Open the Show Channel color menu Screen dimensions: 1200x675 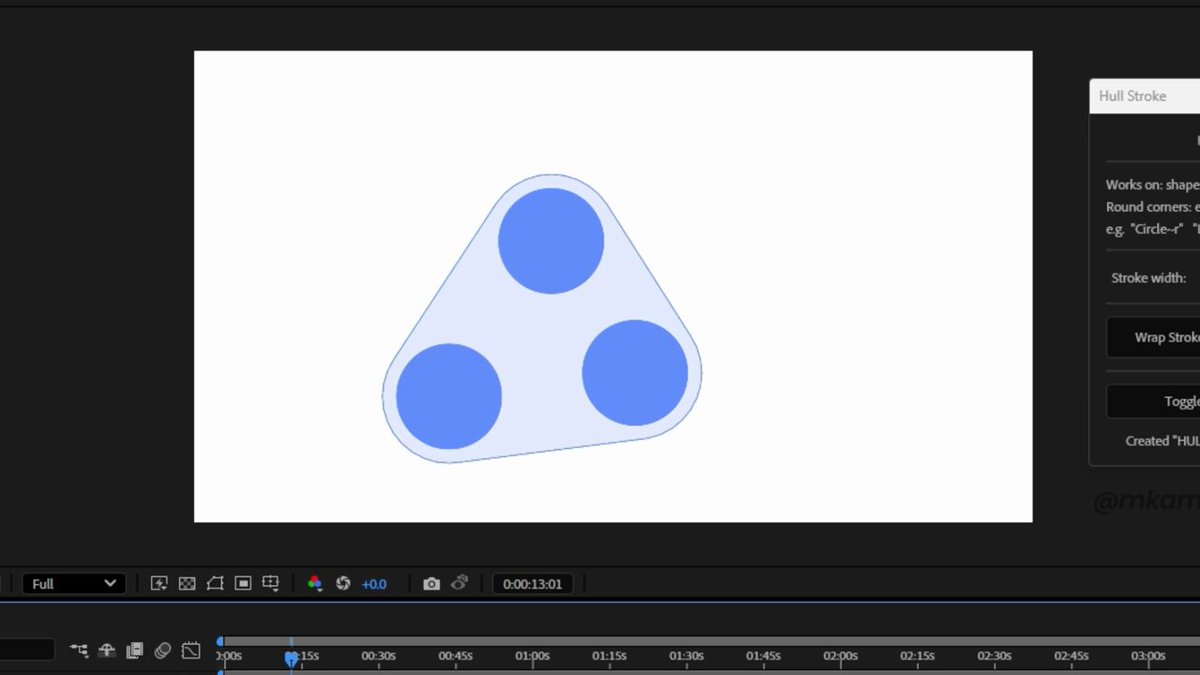(x=315, y=583)
